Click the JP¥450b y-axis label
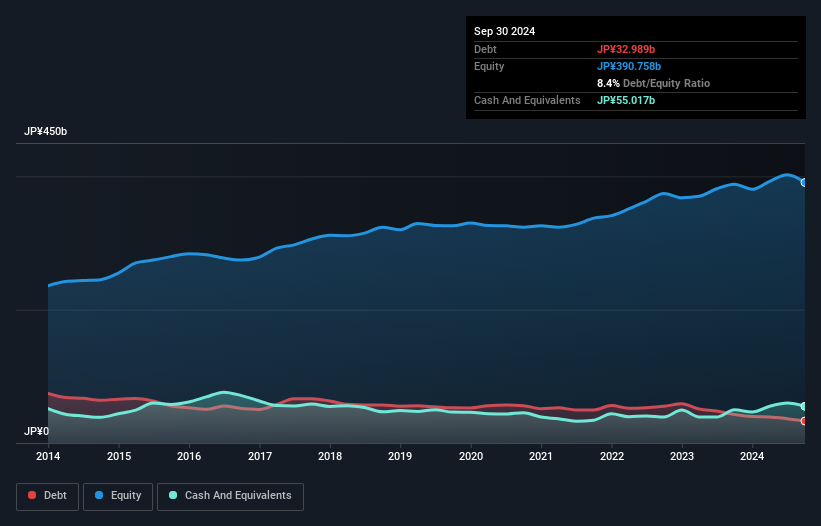The height and width of the screenshot is (526, 821). (46, 131)
